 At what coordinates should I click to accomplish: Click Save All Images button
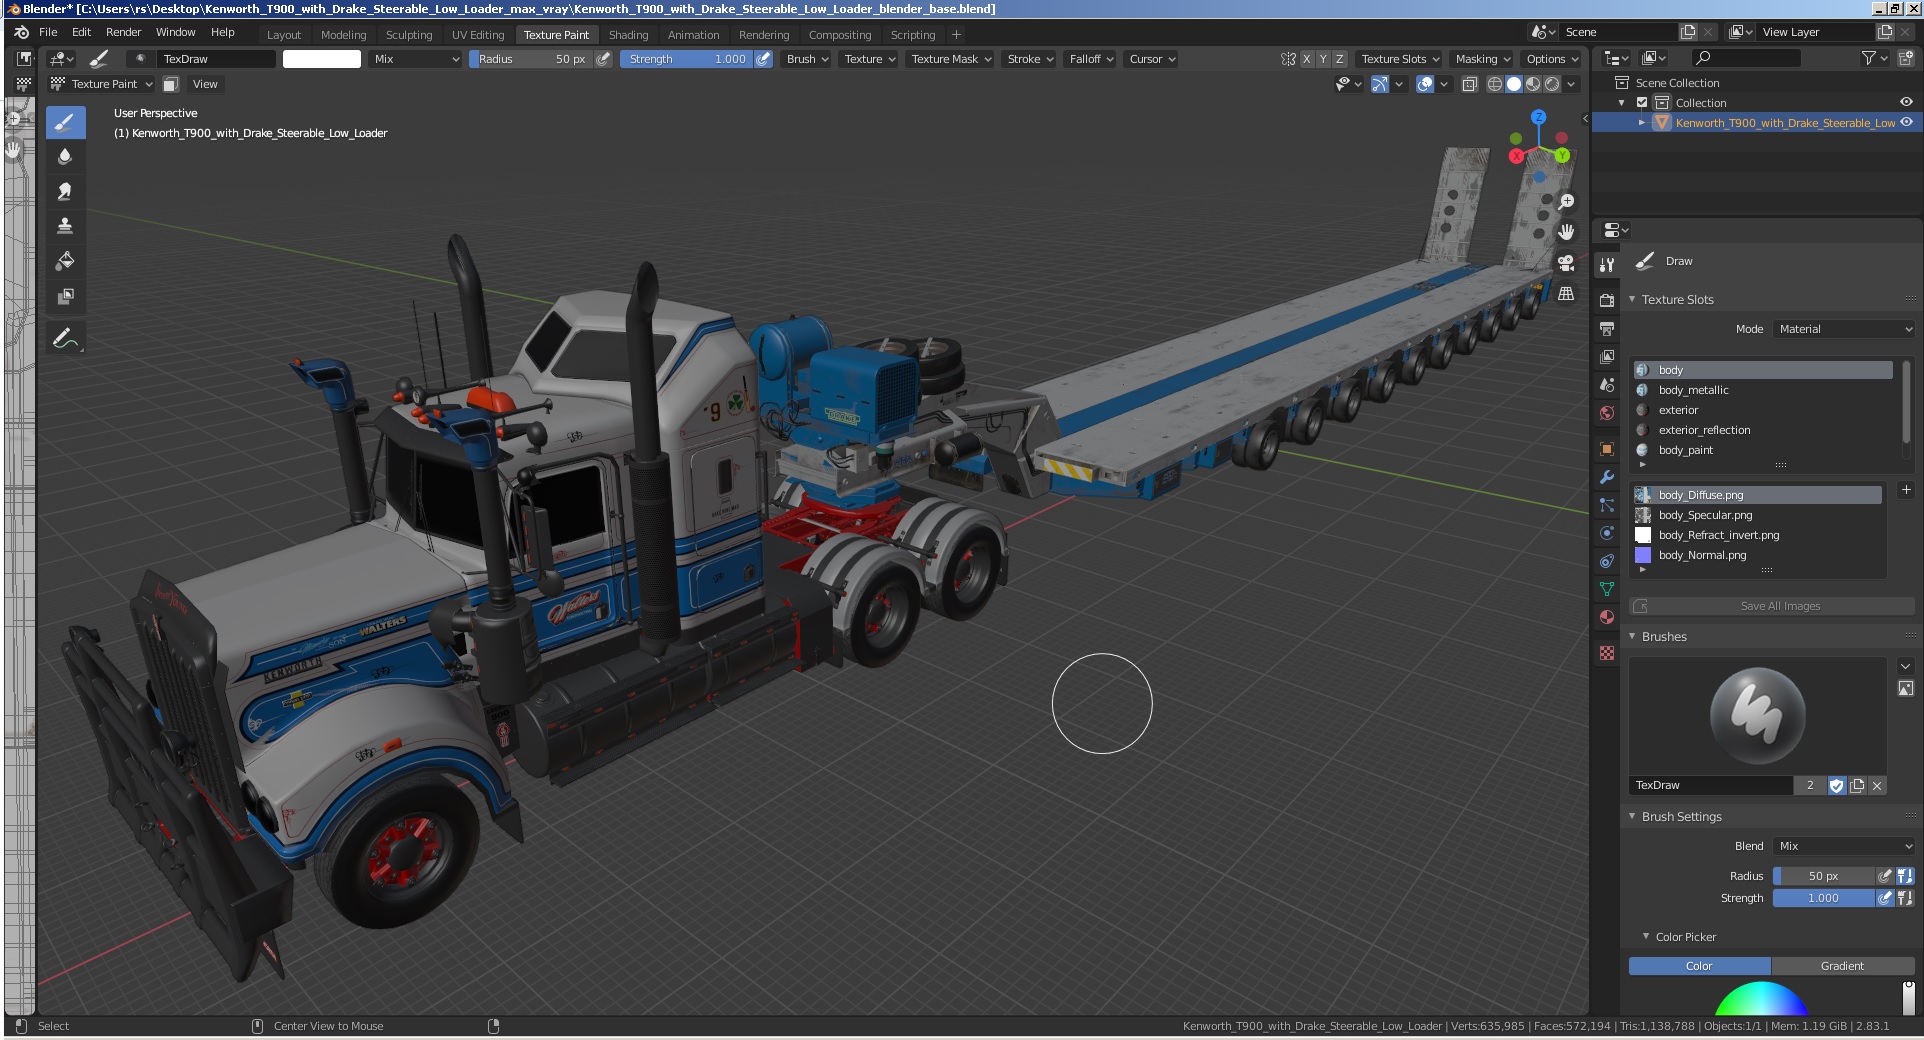(x=1772, y=606)
